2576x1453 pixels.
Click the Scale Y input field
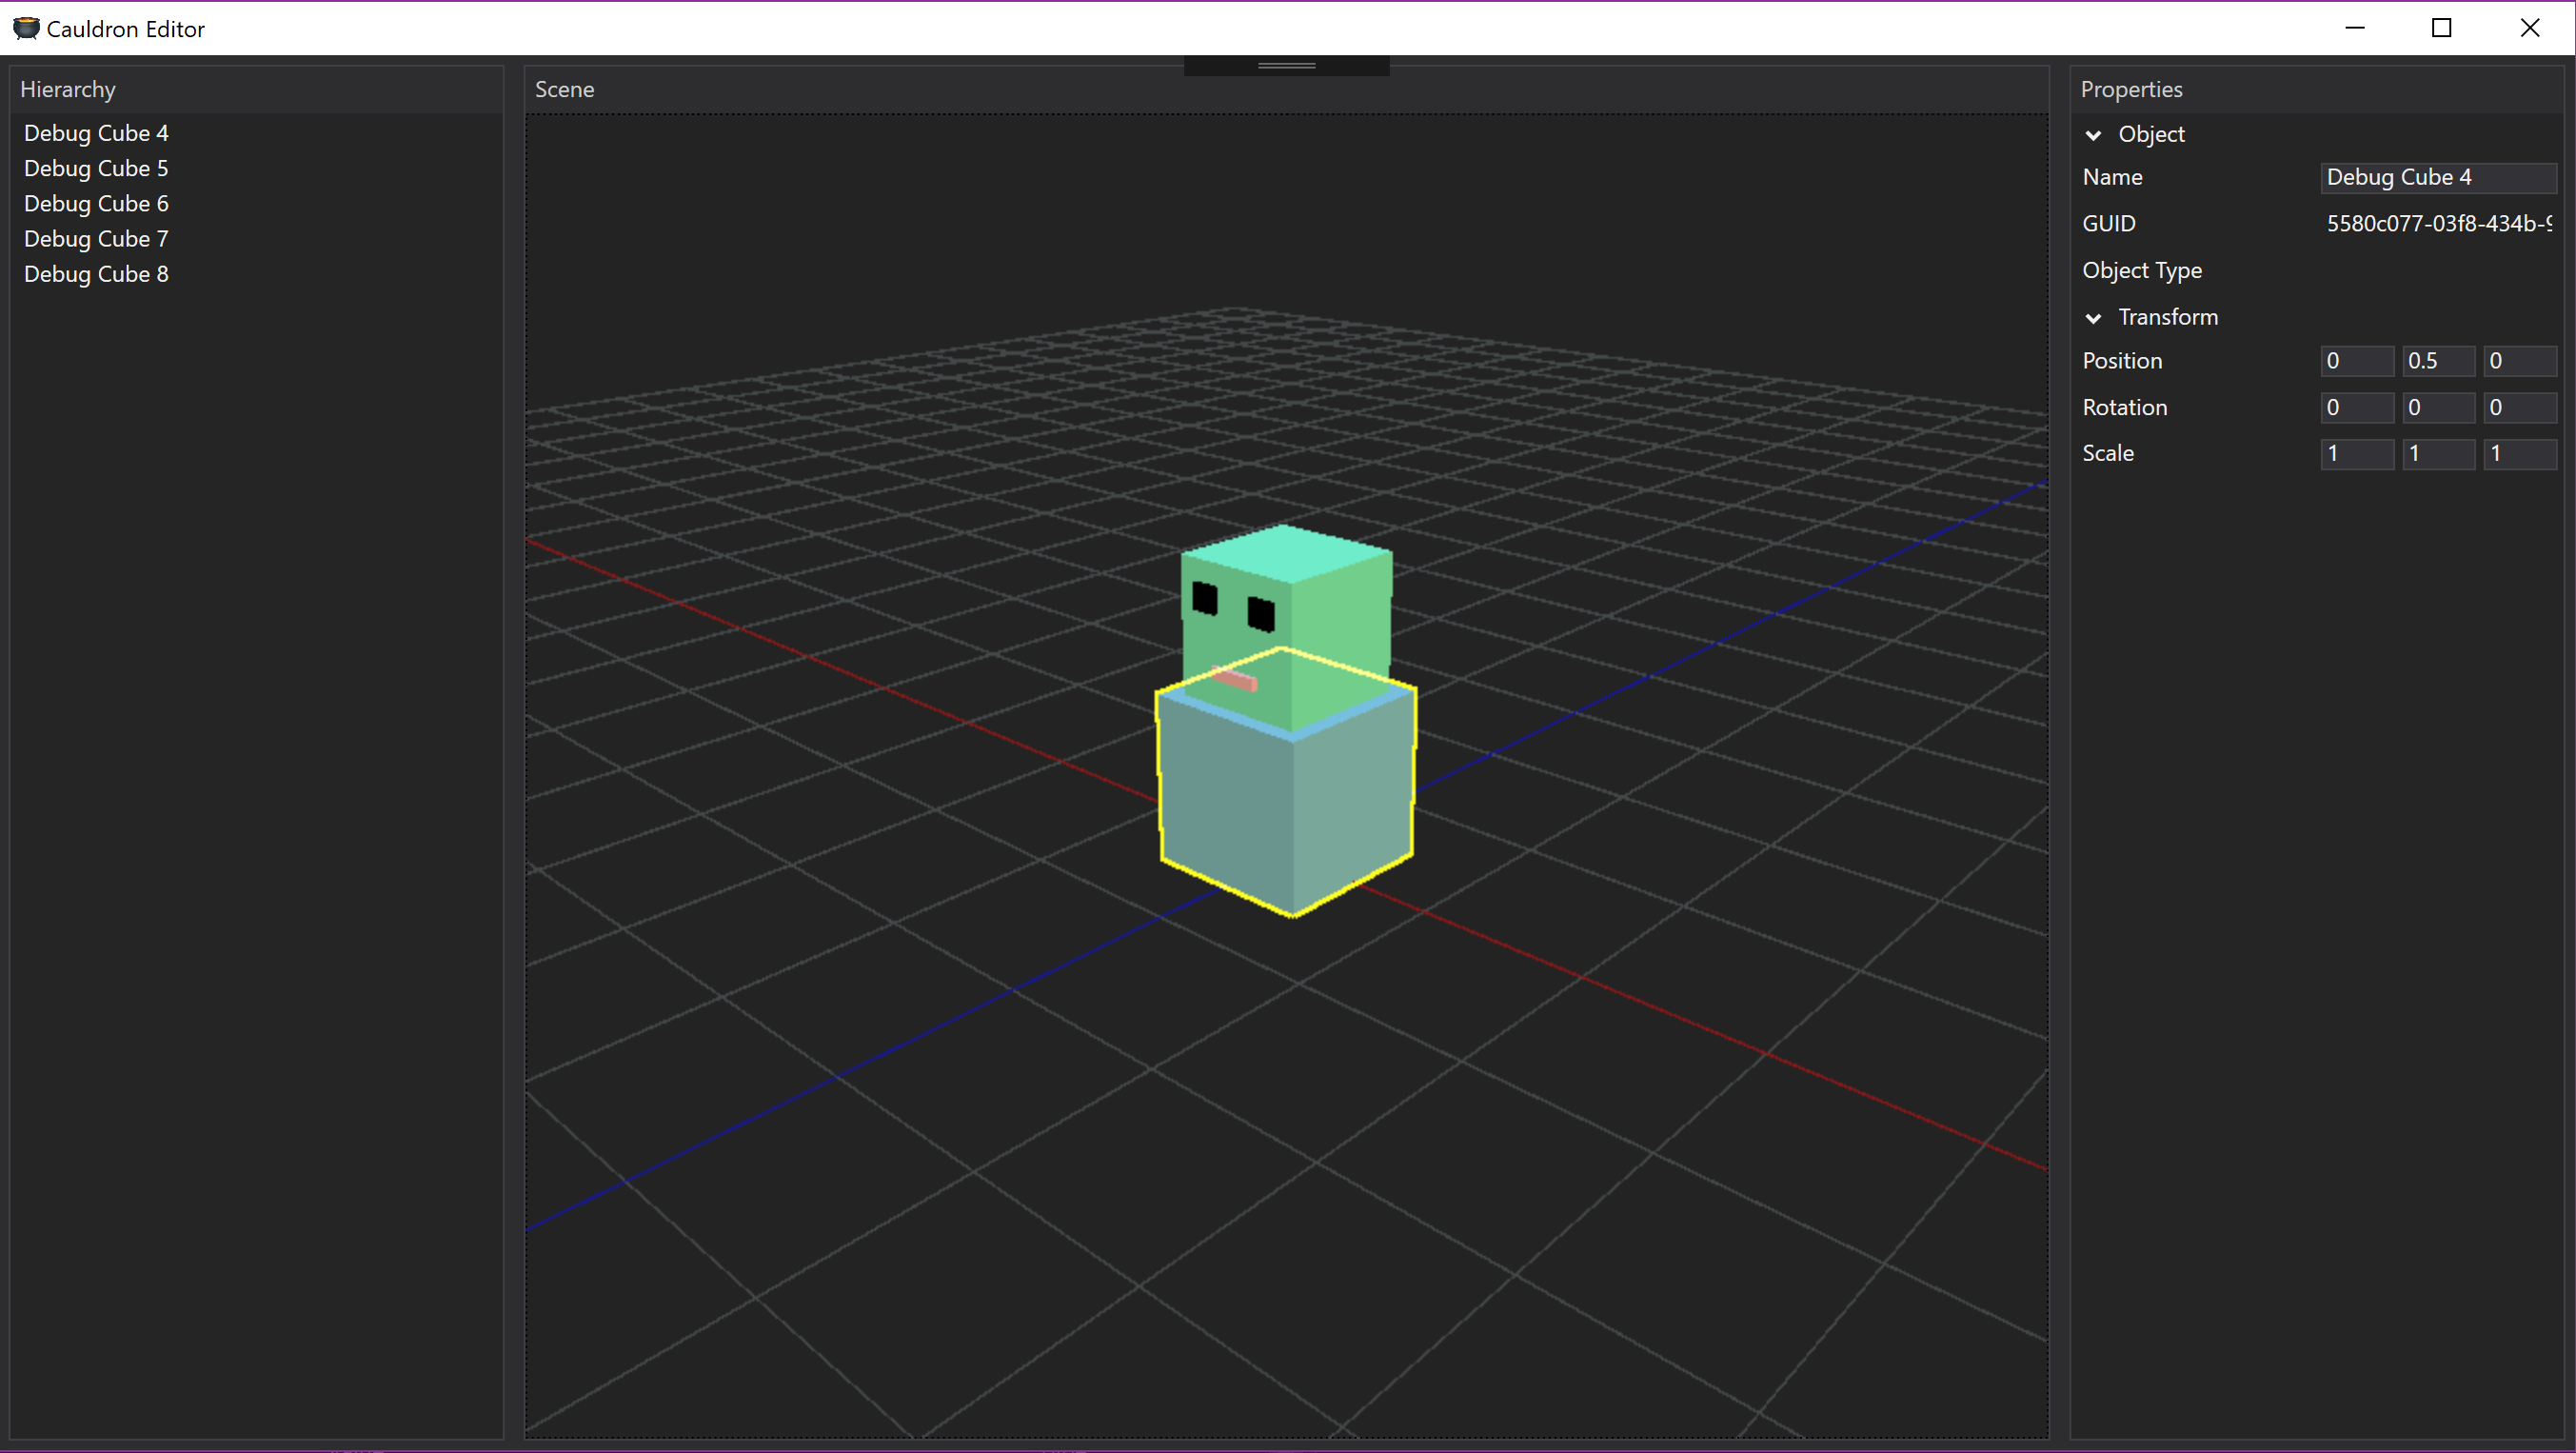click(x=2437, y=453)
